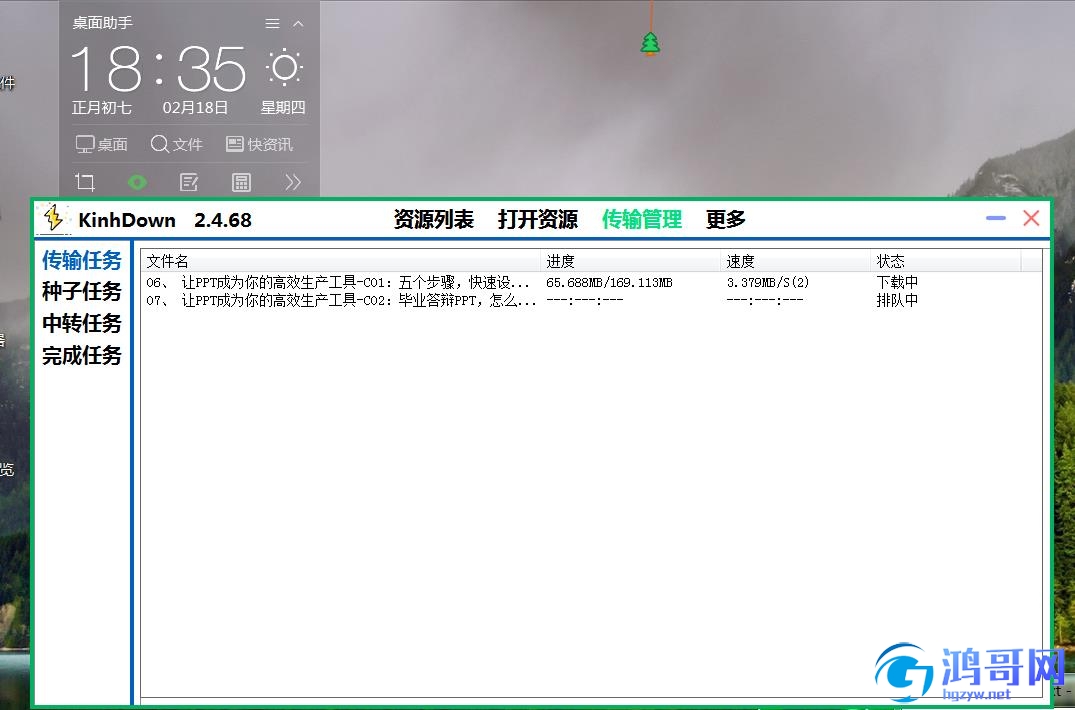Collapse the desktop assistant widget
This screenshot has height=710, width=1075.
coord(298,24)
